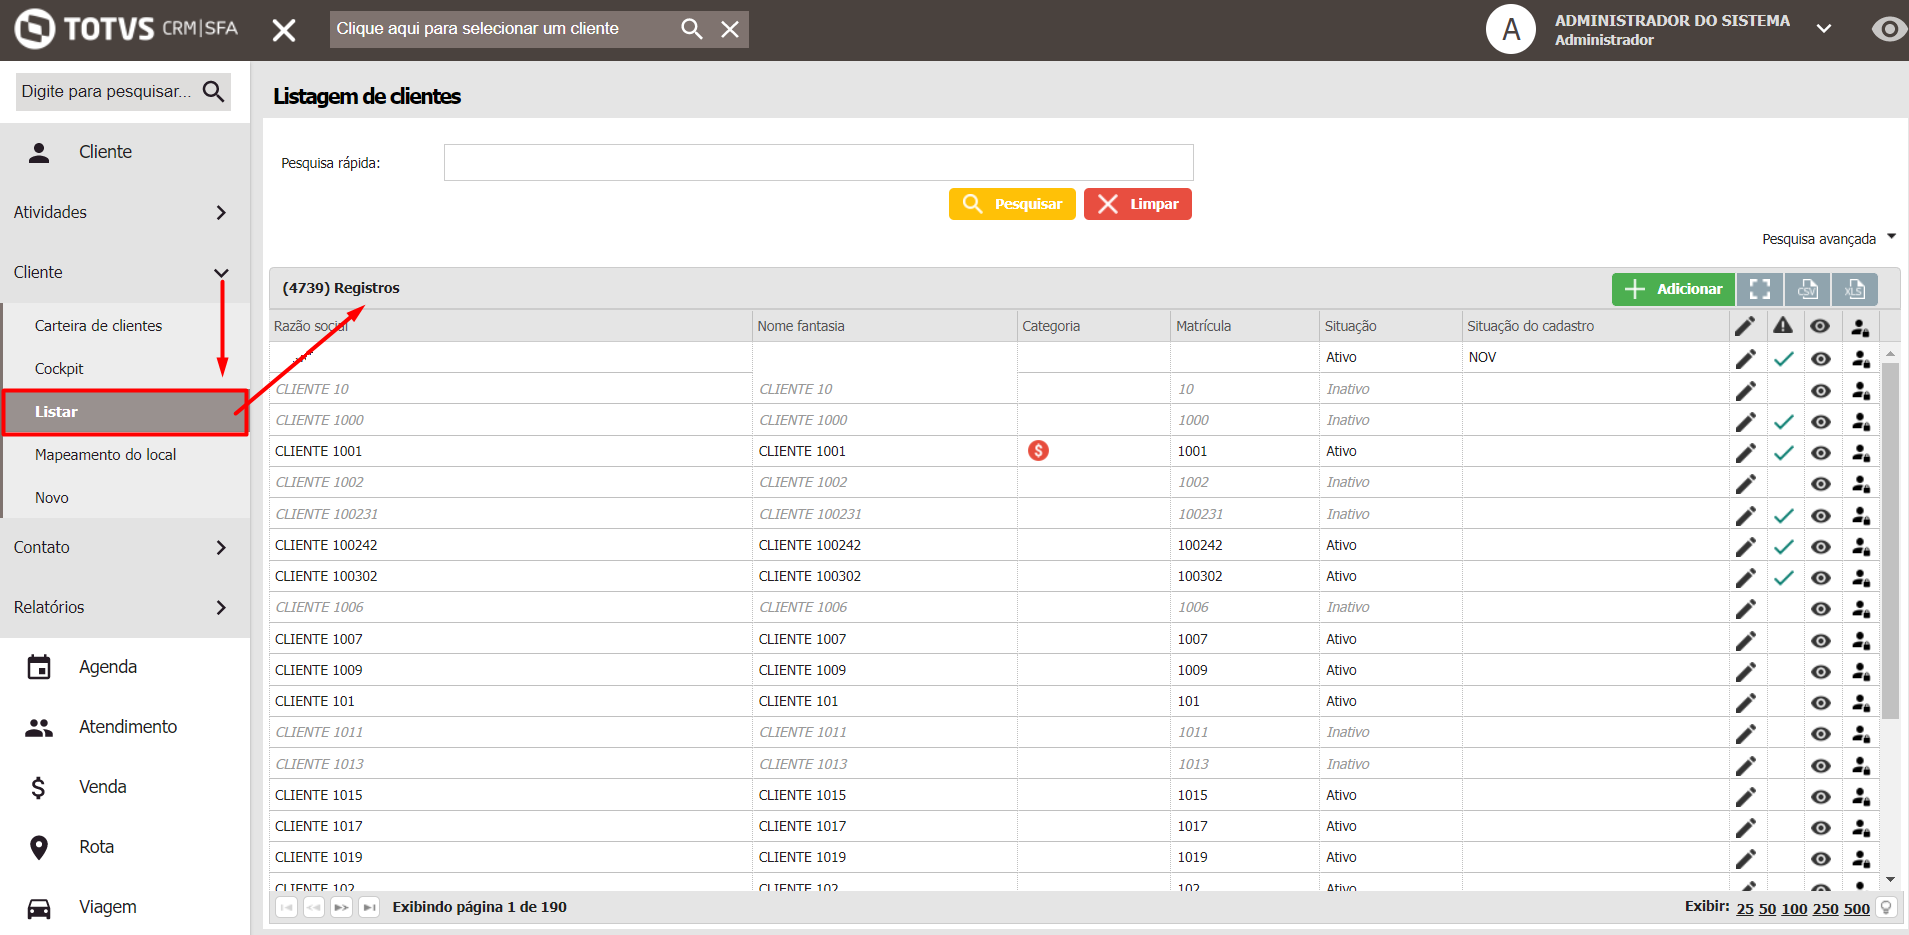This screenshot has width=1909, height=935.
Task: Edit CLIENTE 1015 with pencil icon
Action: pyautogui.click(x=1746, y=796)
